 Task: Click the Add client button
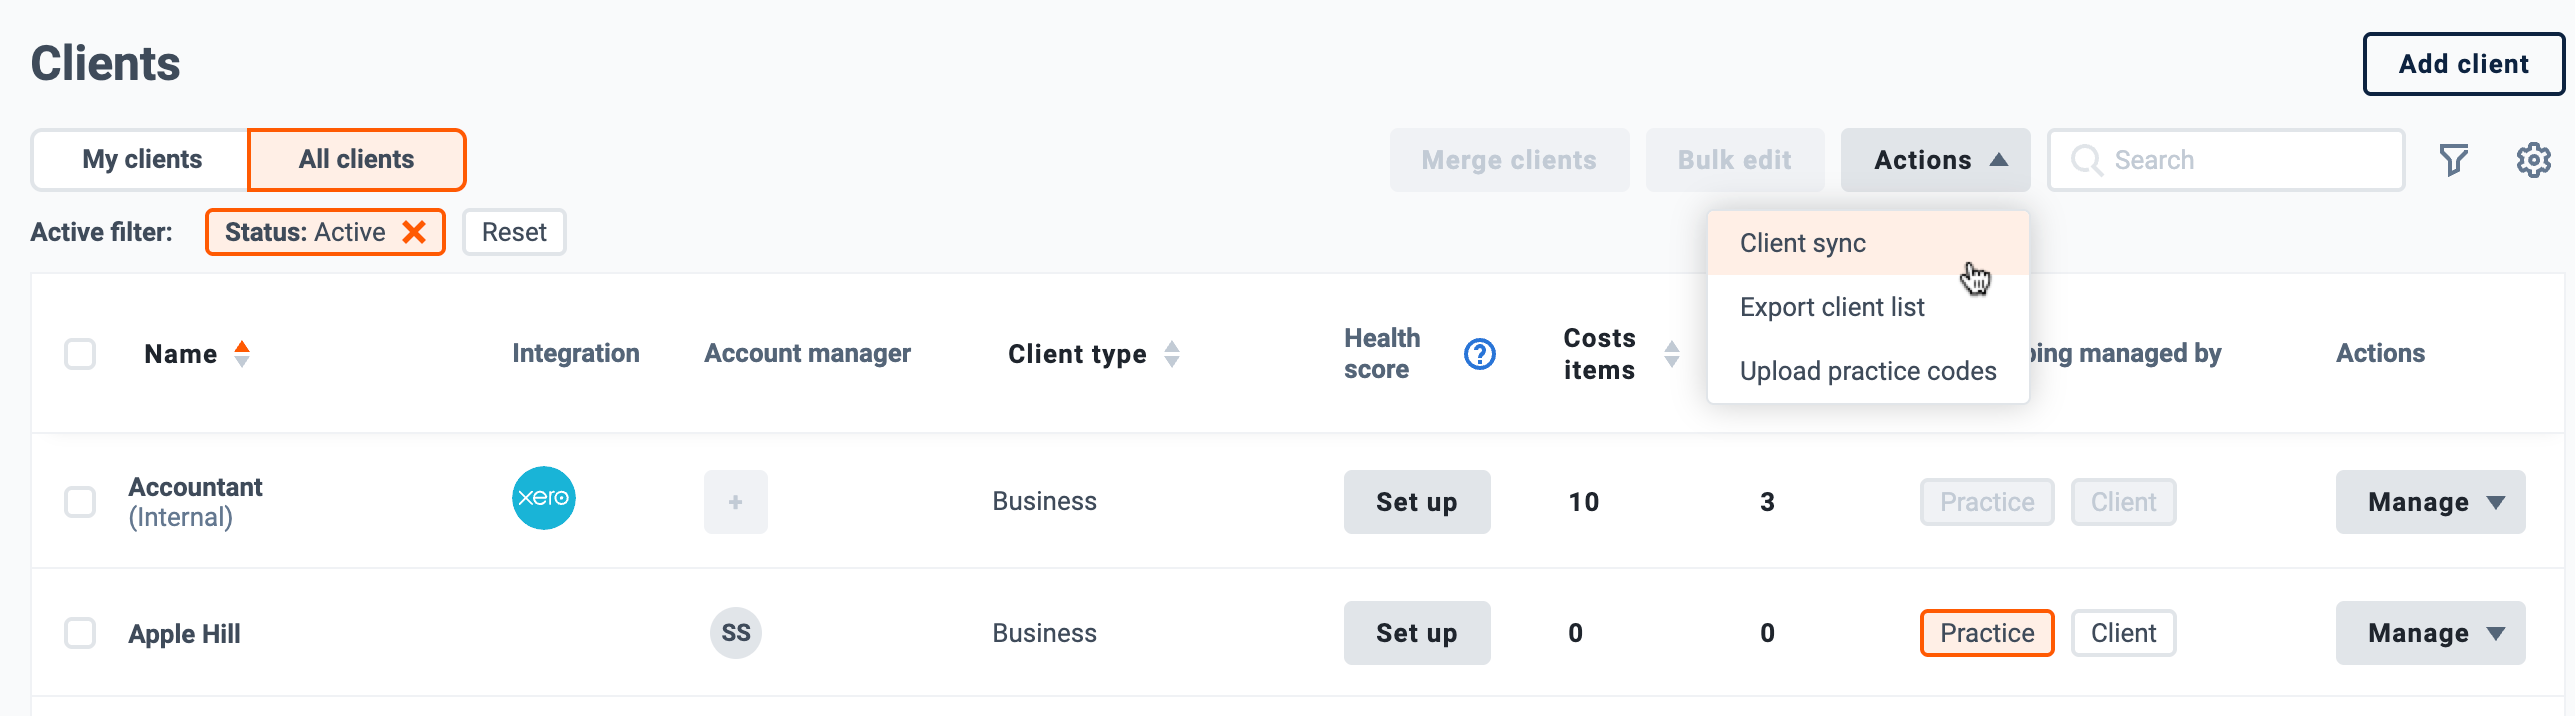pos(2463,64)
